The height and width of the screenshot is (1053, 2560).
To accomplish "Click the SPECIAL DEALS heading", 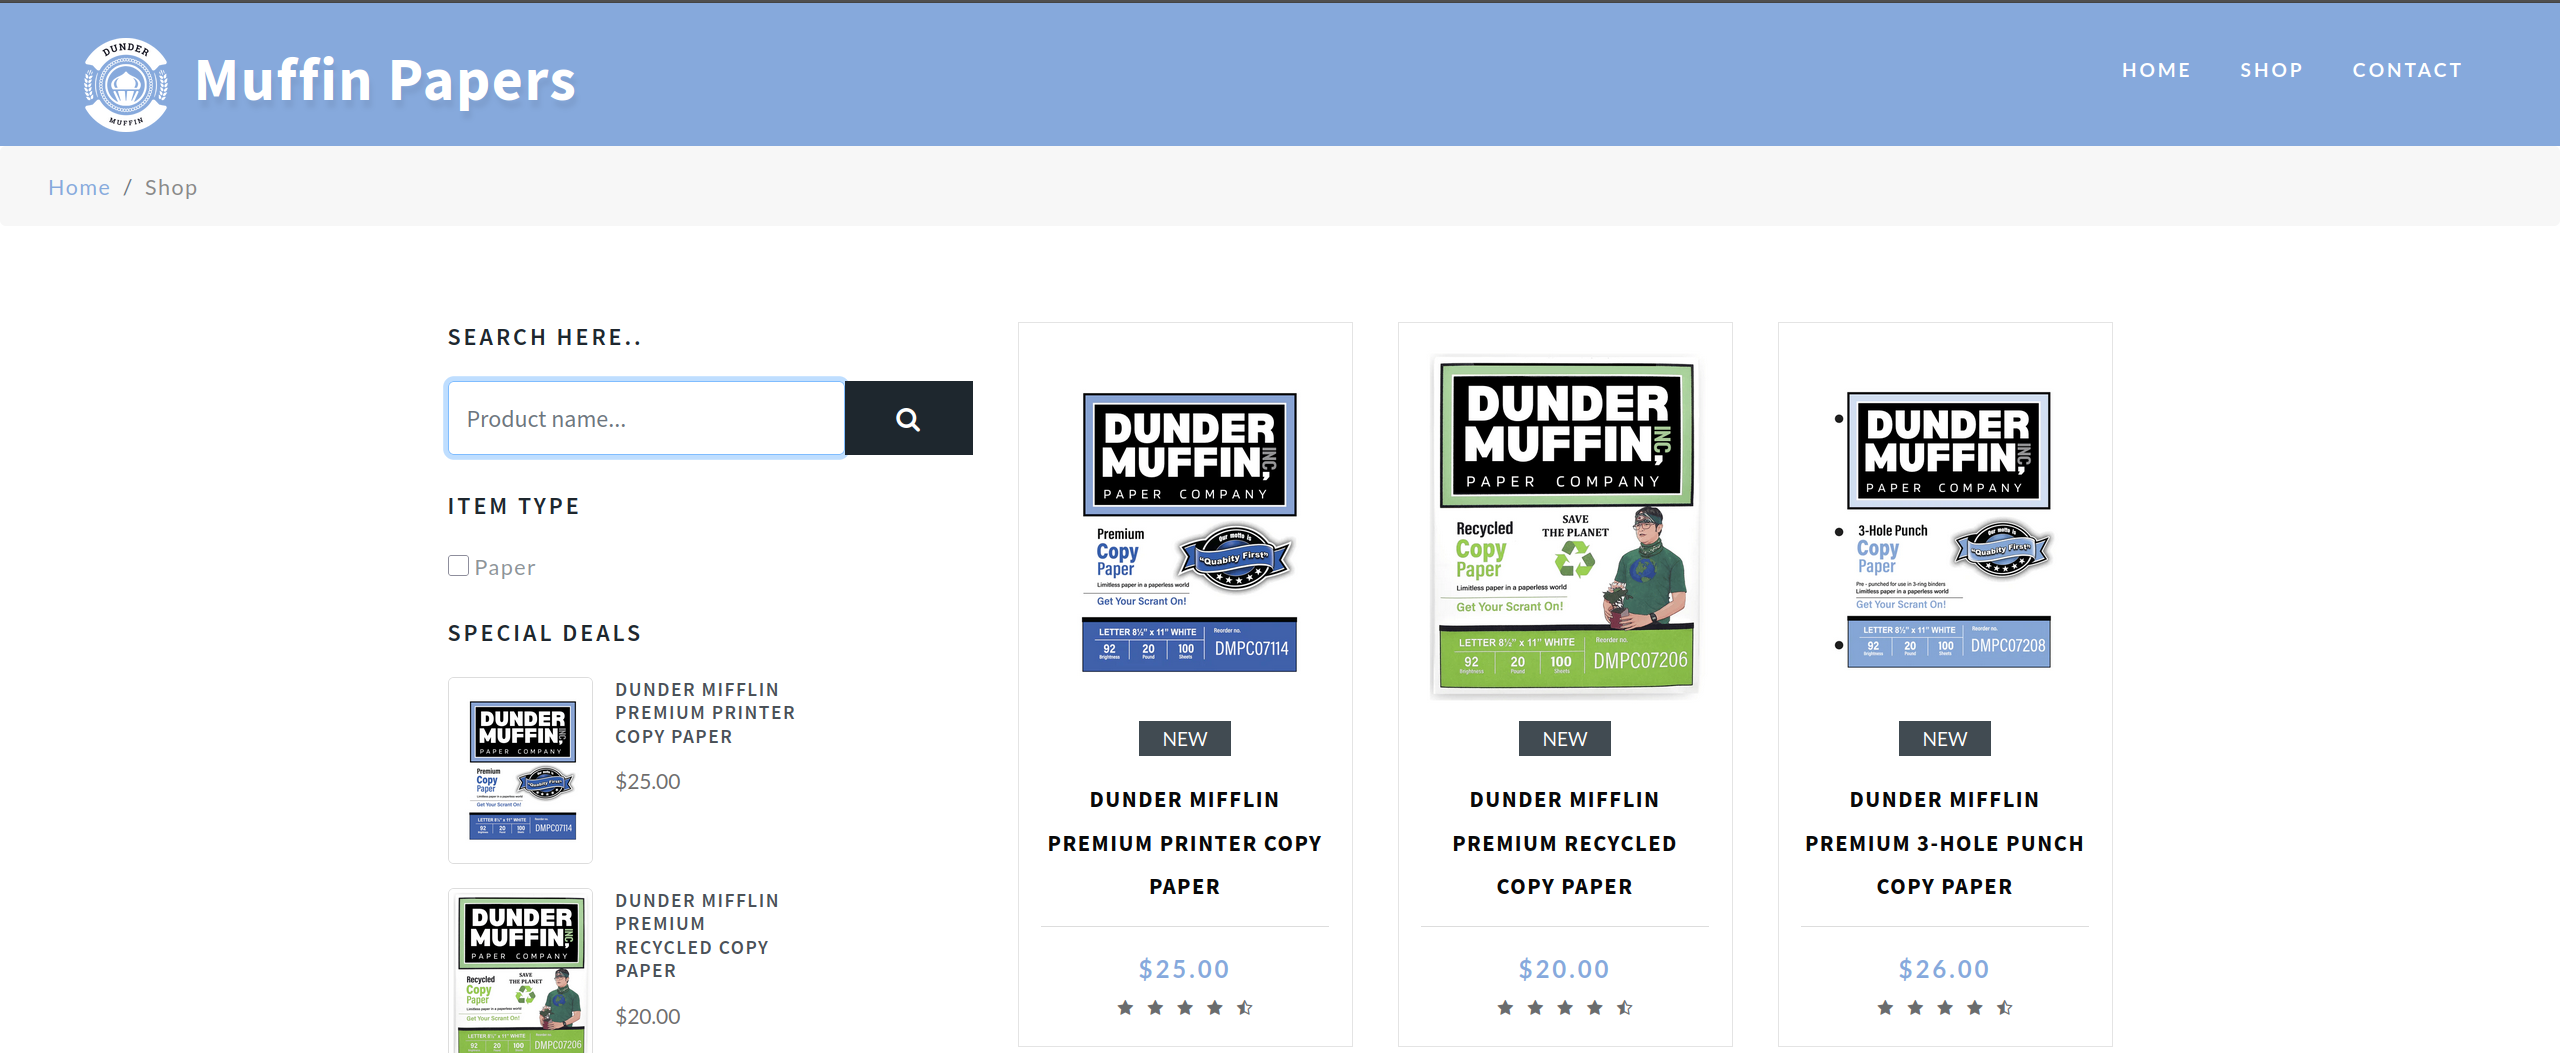I will (545, 633).
